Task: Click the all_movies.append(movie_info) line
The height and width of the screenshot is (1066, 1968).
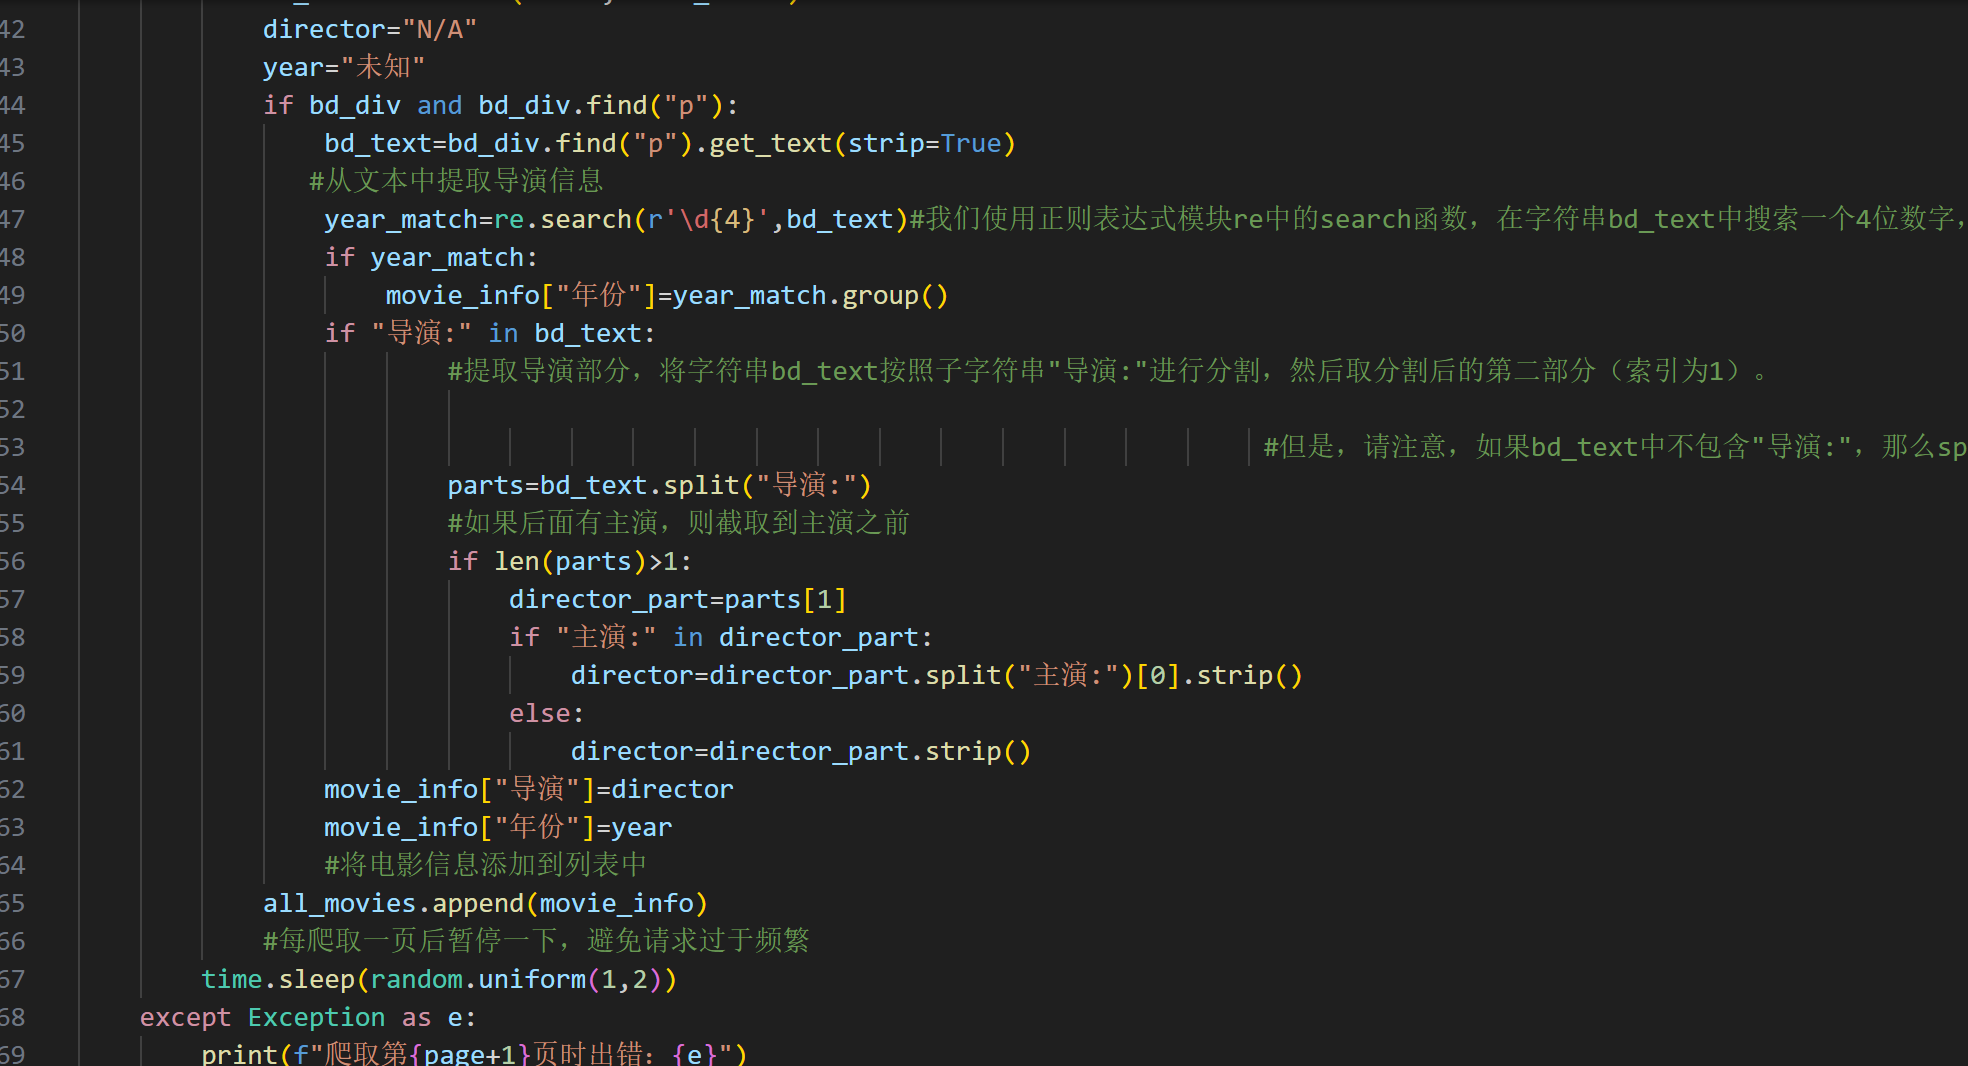Action: [485, 904]
